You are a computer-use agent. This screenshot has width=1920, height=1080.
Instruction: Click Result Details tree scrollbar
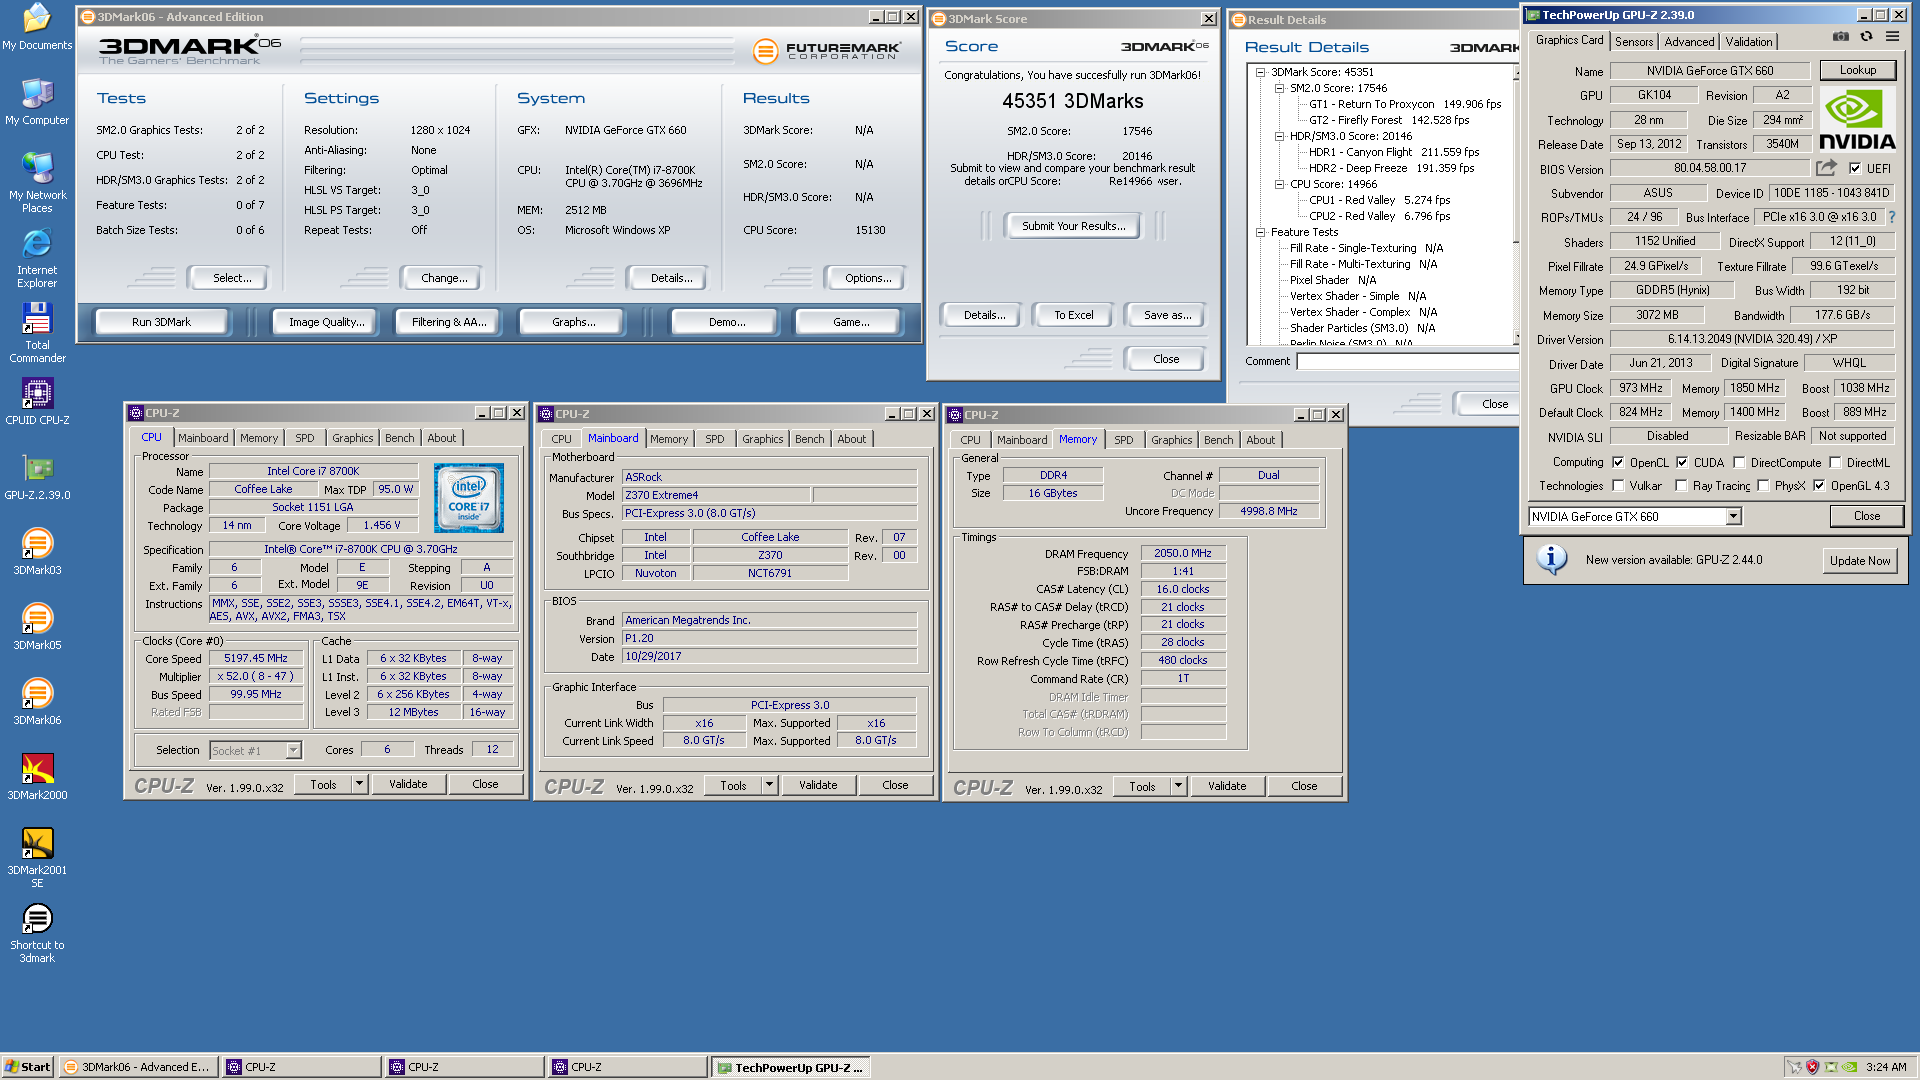pos(1516,205)
